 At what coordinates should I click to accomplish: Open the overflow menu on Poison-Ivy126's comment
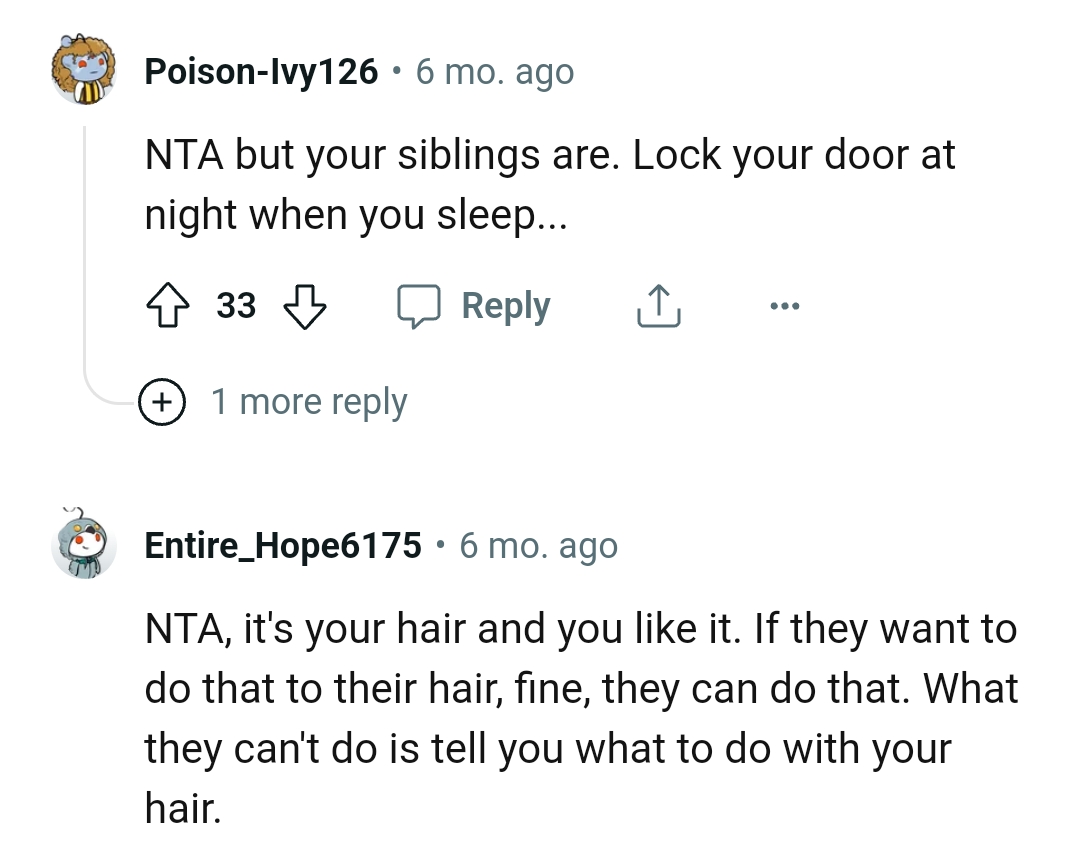pyautogui.click(x=784, y=306)
